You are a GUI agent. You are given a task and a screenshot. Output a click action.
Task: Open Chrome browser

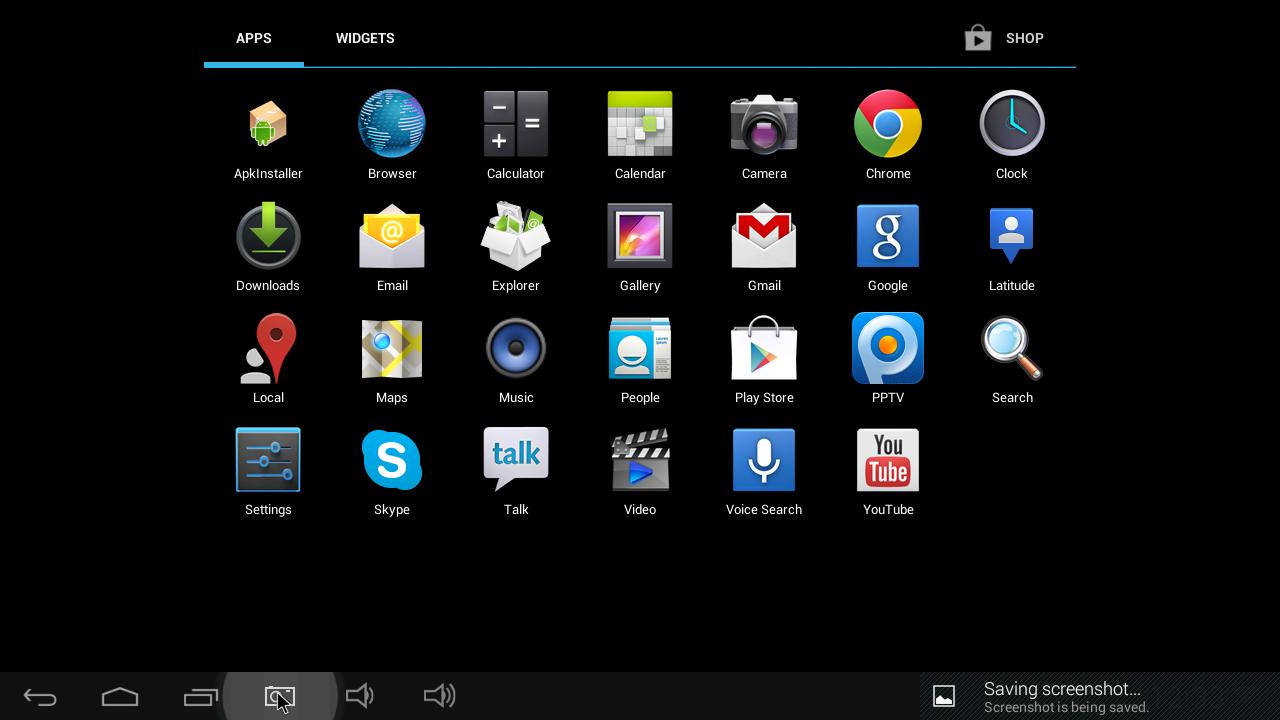click(888, 124)
